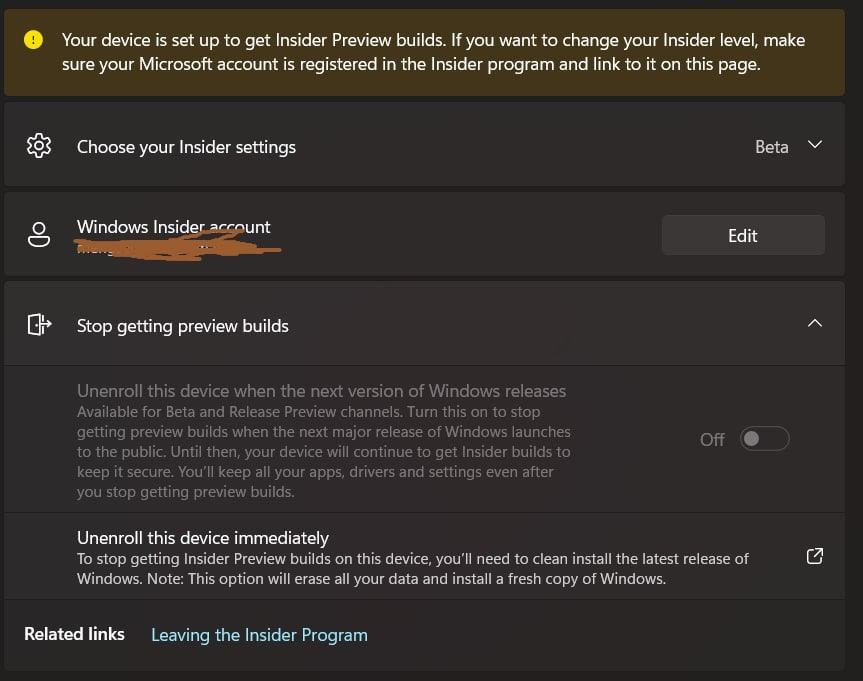Click the exit-door icon beside Stop getting preview builds
Viewport: 863px width, 681px height.
tap(40, 324)
